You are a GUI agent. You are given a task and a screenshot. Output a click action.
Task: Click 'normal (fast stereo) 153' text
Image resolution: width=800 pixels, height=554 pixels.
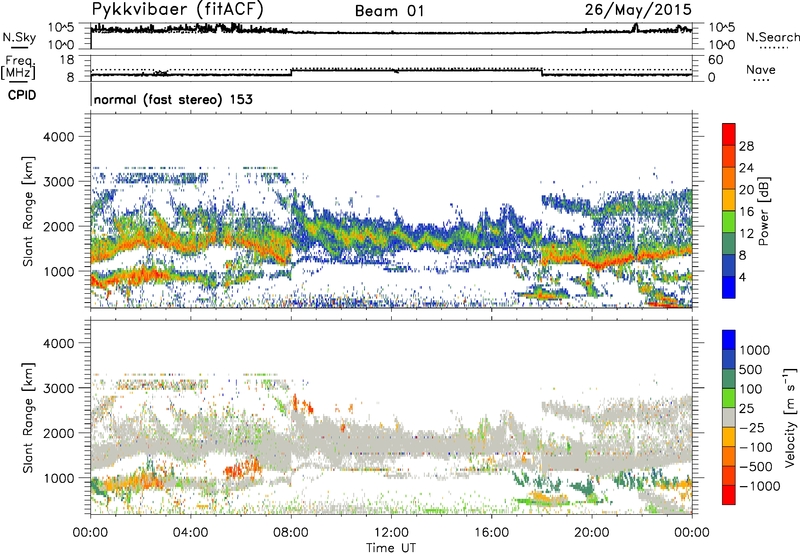point(173,99)
